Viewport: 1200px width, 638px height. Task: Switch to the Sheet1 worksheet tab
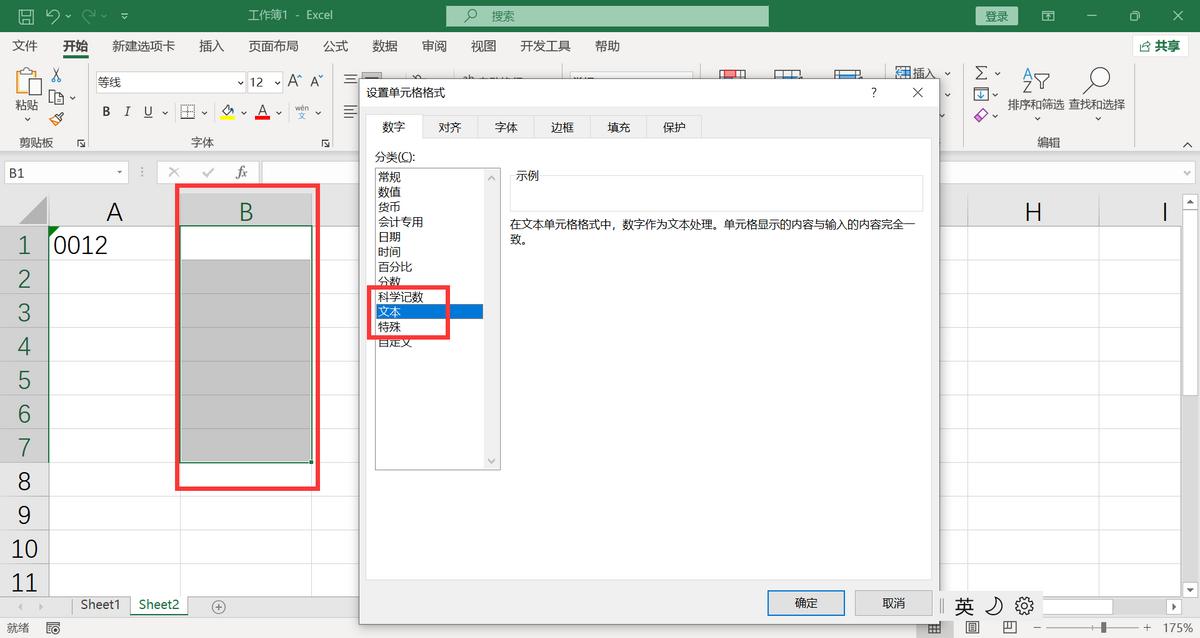100,604
